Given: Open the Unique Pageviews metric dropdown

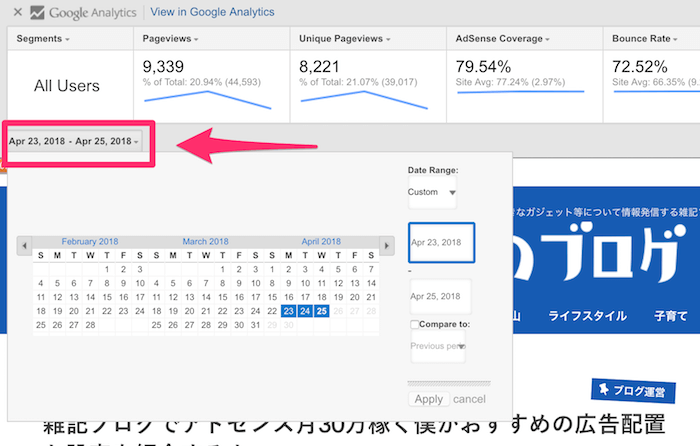Looking at the screenshot, I should pos(345,39).
